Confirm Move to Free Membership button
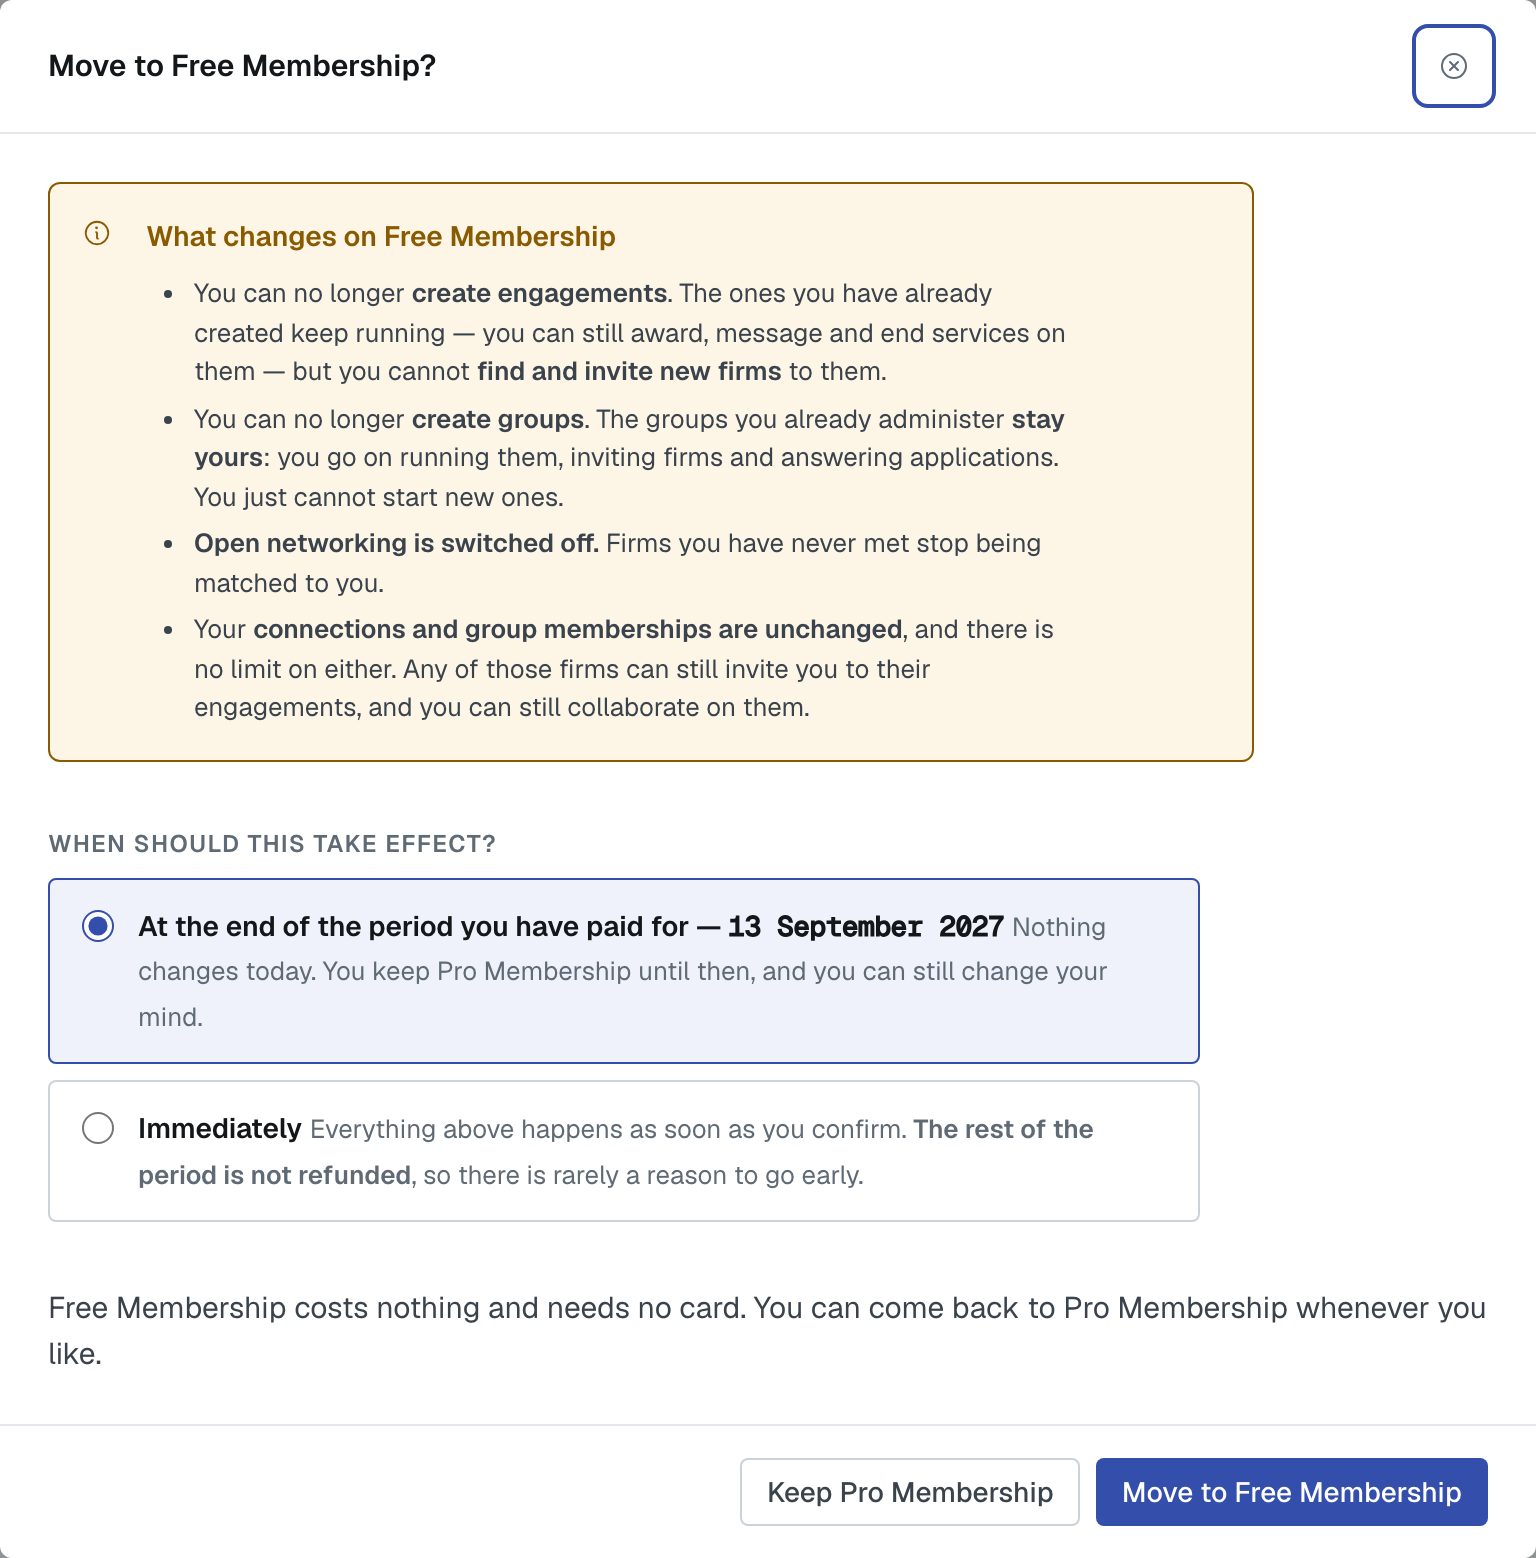 (x=1291, y=1492)
